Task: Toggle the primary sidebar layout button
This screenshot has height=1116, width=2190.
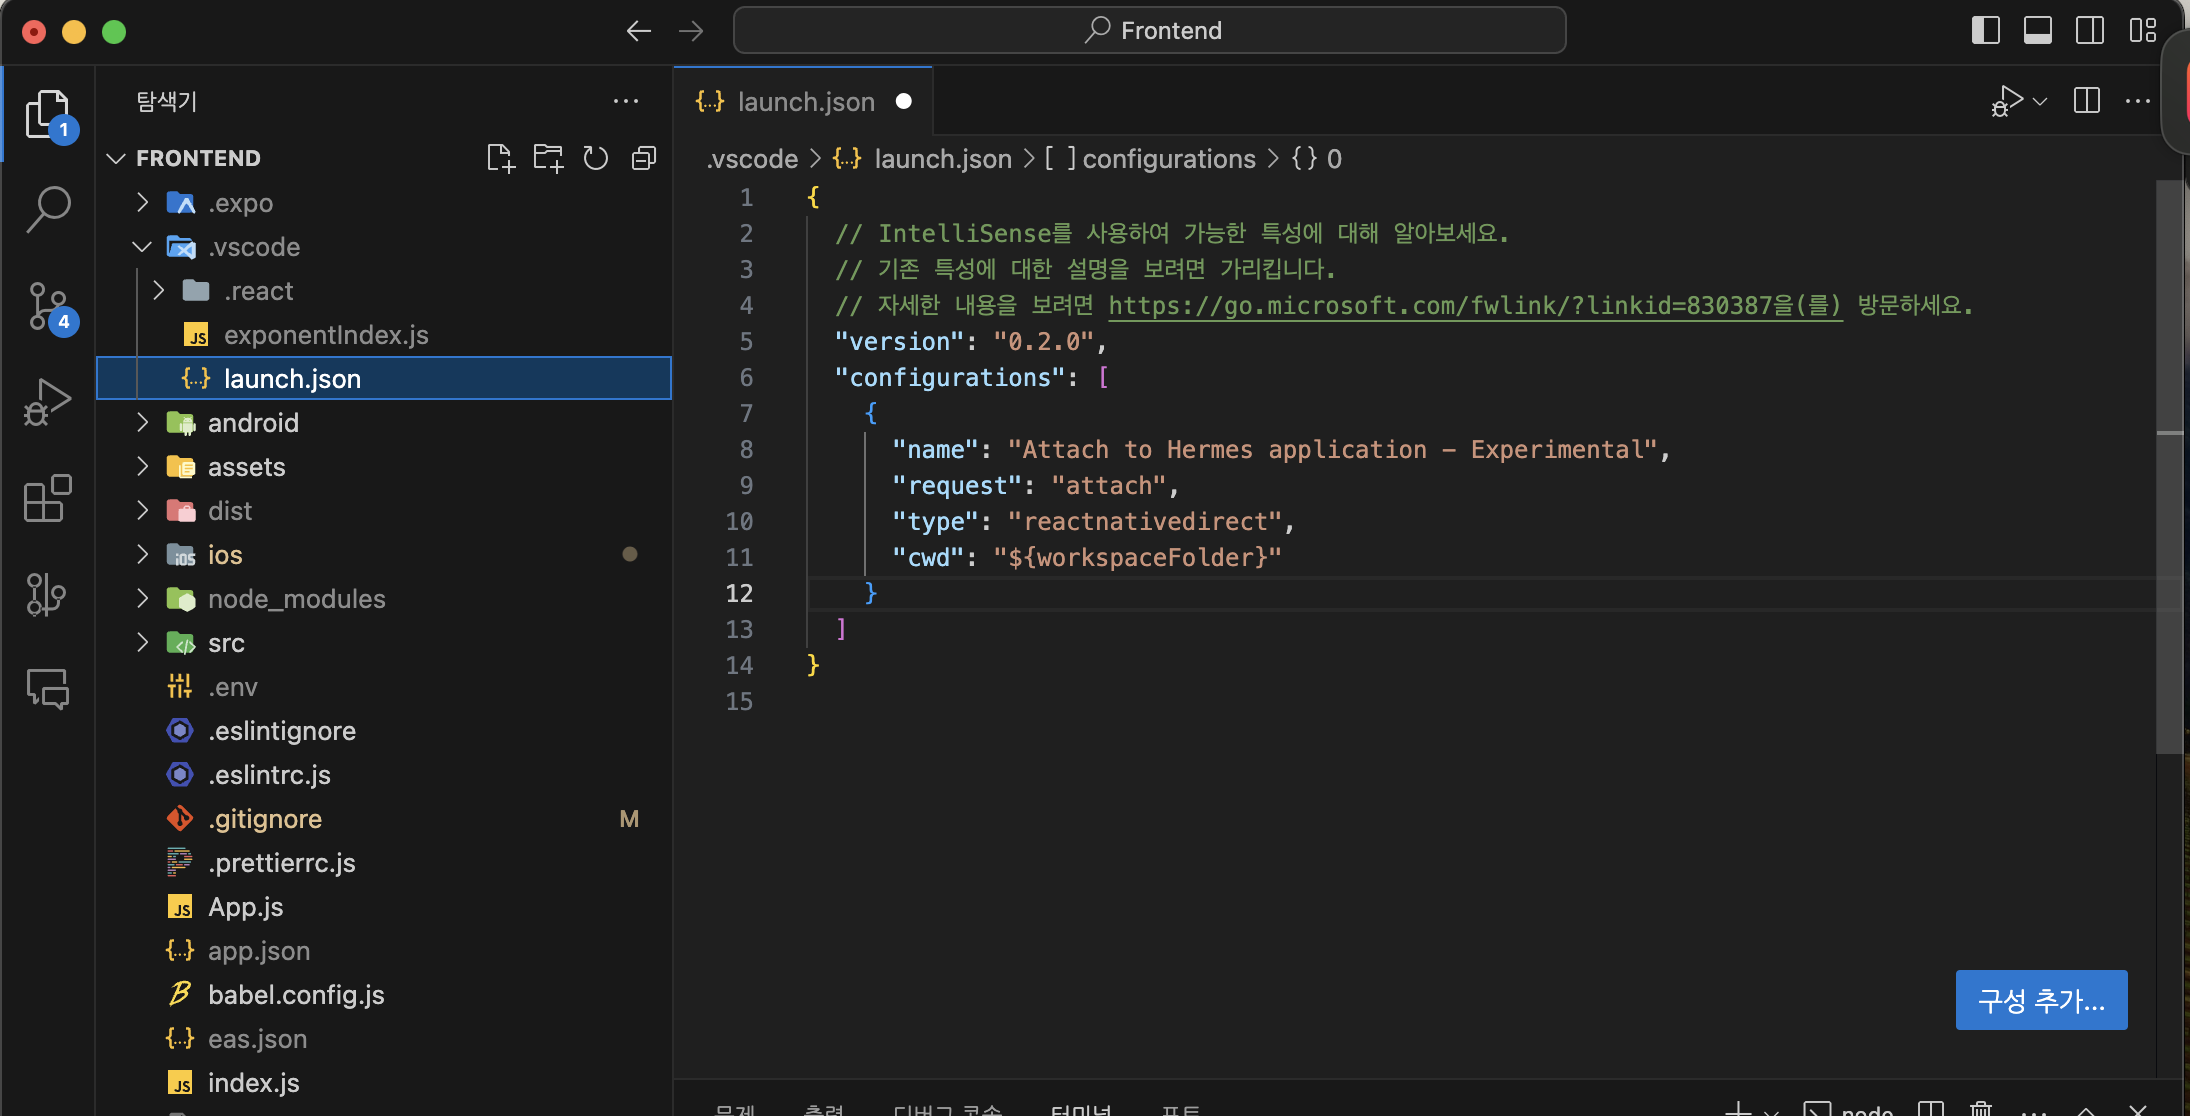Action: coord(1985,30)
